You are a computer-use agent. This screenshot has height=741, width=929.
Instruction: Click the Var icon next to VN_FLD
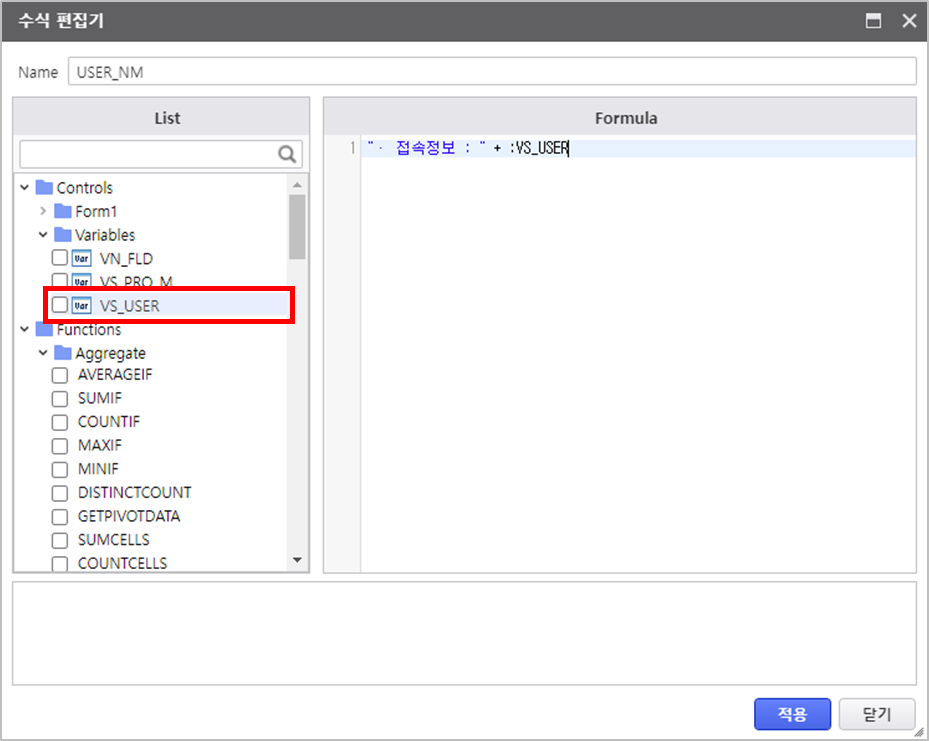pos(81,258)
